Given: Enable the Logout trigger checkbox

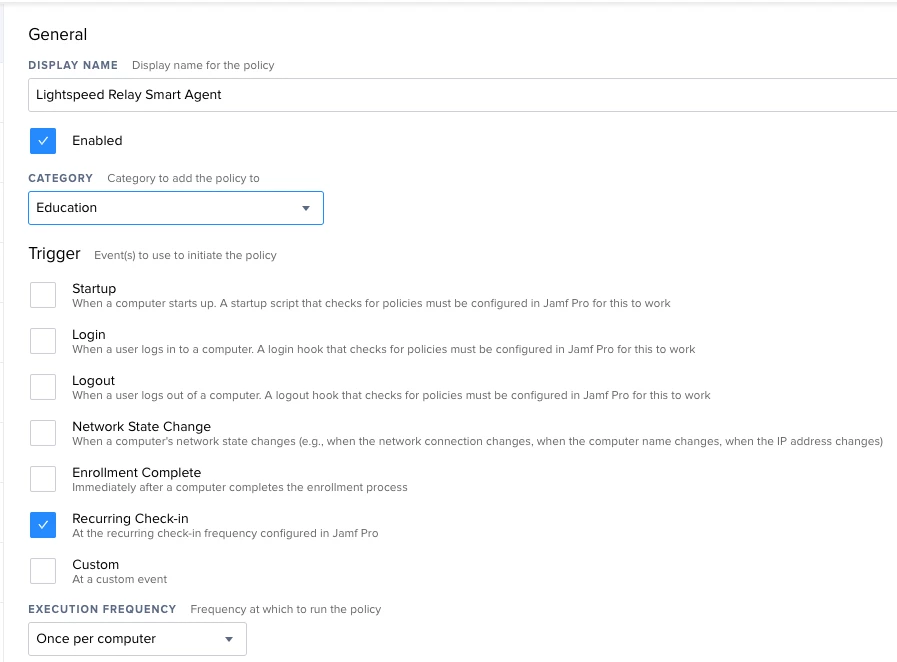Looking at the screenshot, I should click(43, 387).
